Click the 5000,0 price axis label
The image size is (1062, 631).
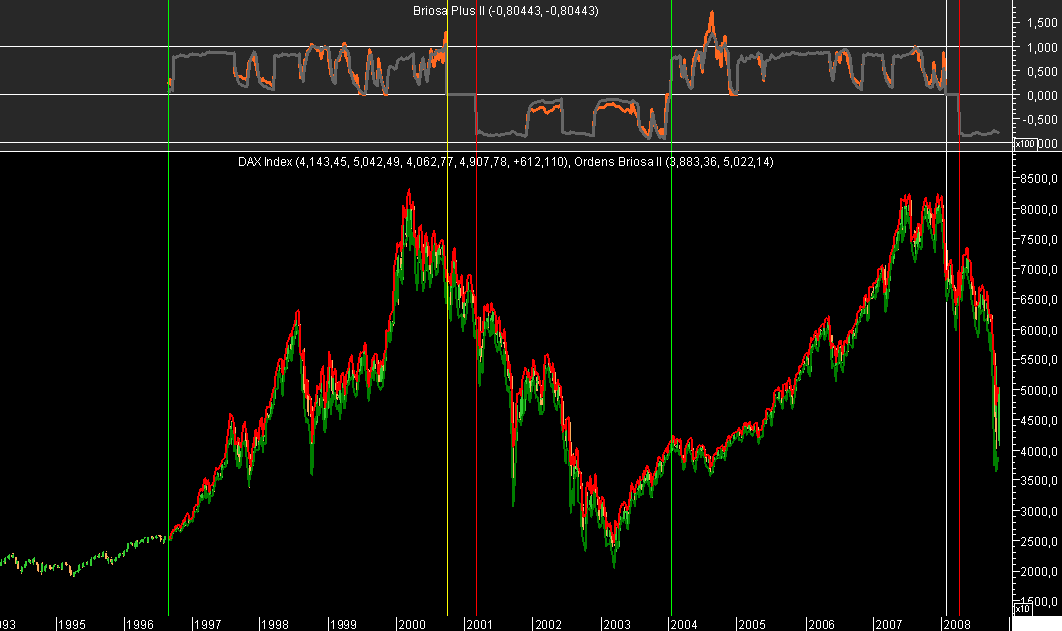(1038, 391)
